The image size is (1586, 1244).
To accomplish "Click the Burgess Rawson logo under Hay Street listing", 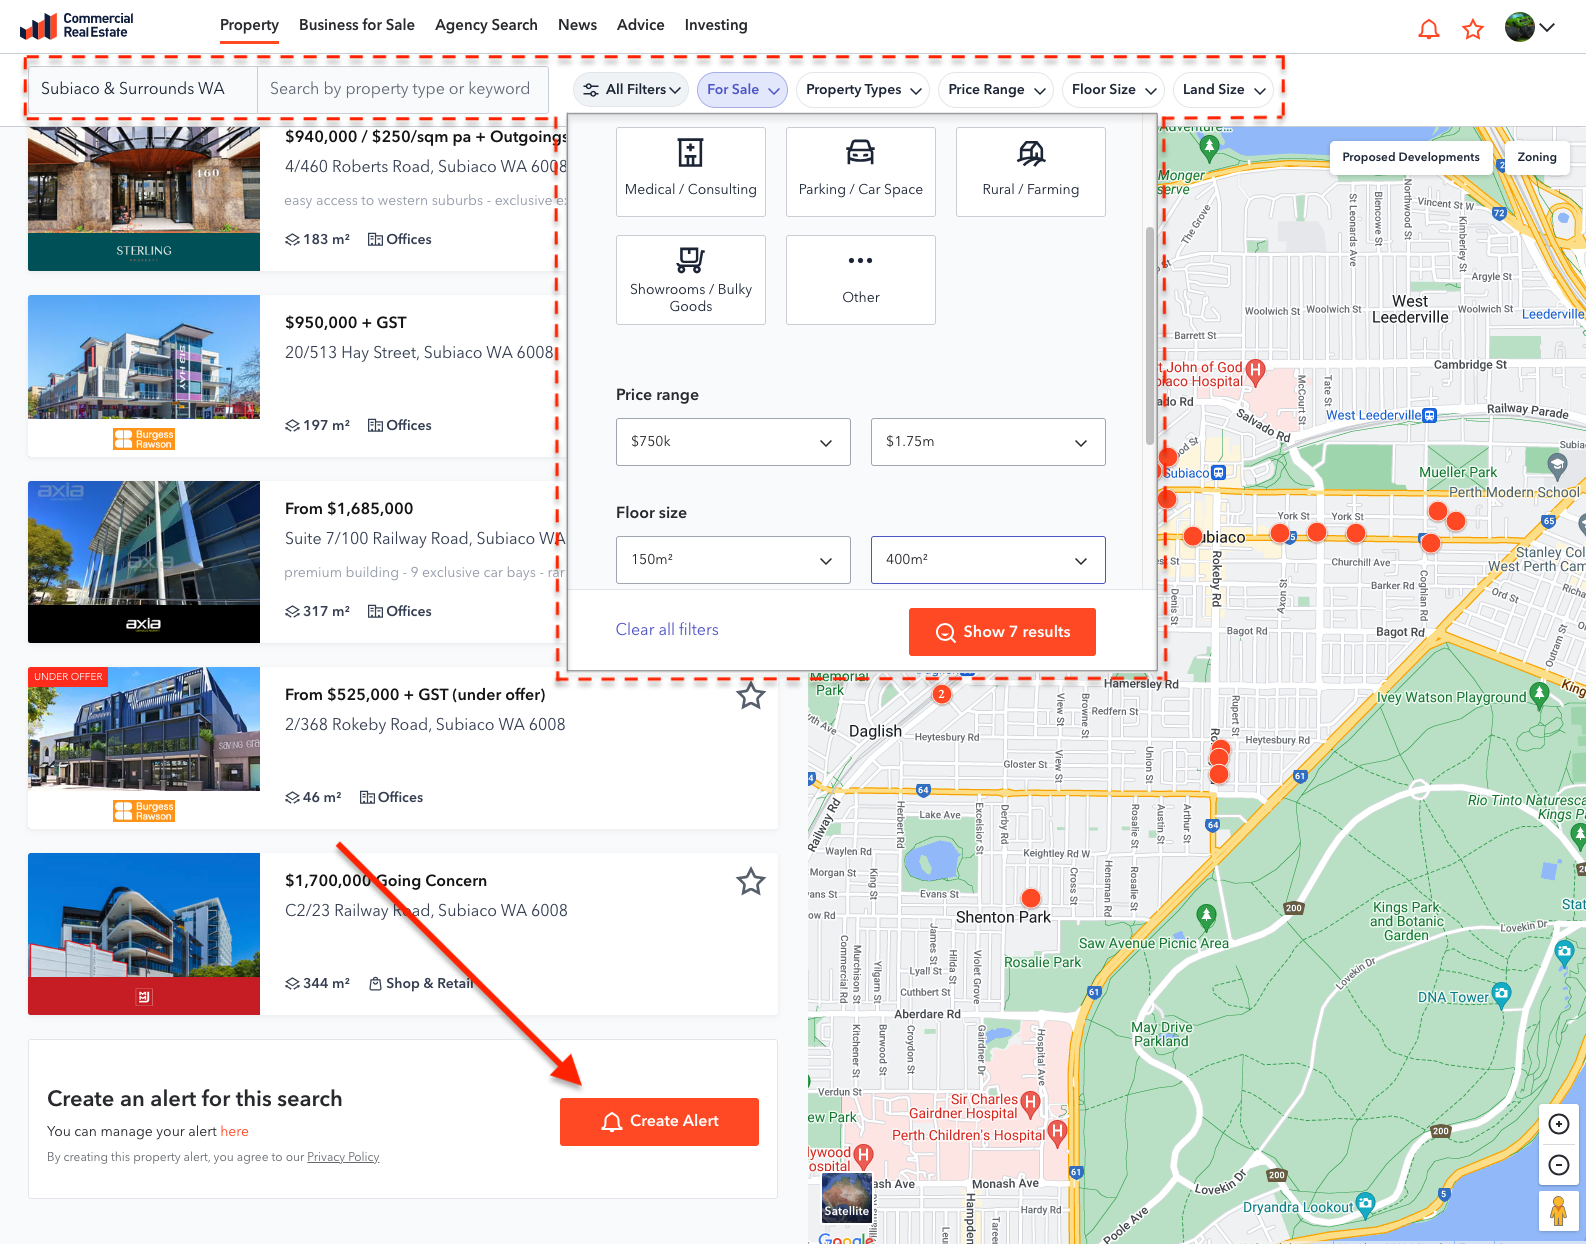I will coord(144,439).
